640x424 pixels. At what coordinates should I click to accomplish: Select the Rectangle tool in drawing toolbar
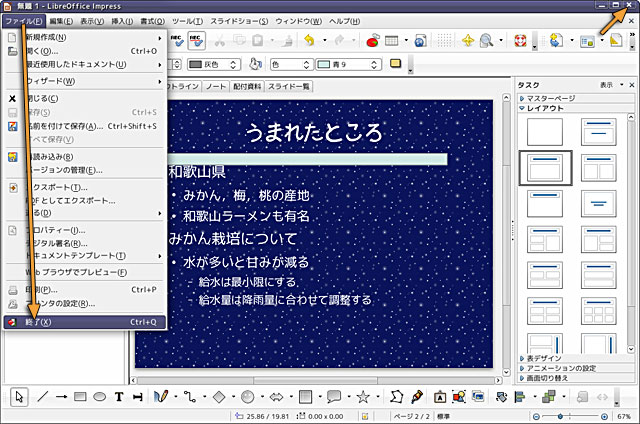[81, 397]
